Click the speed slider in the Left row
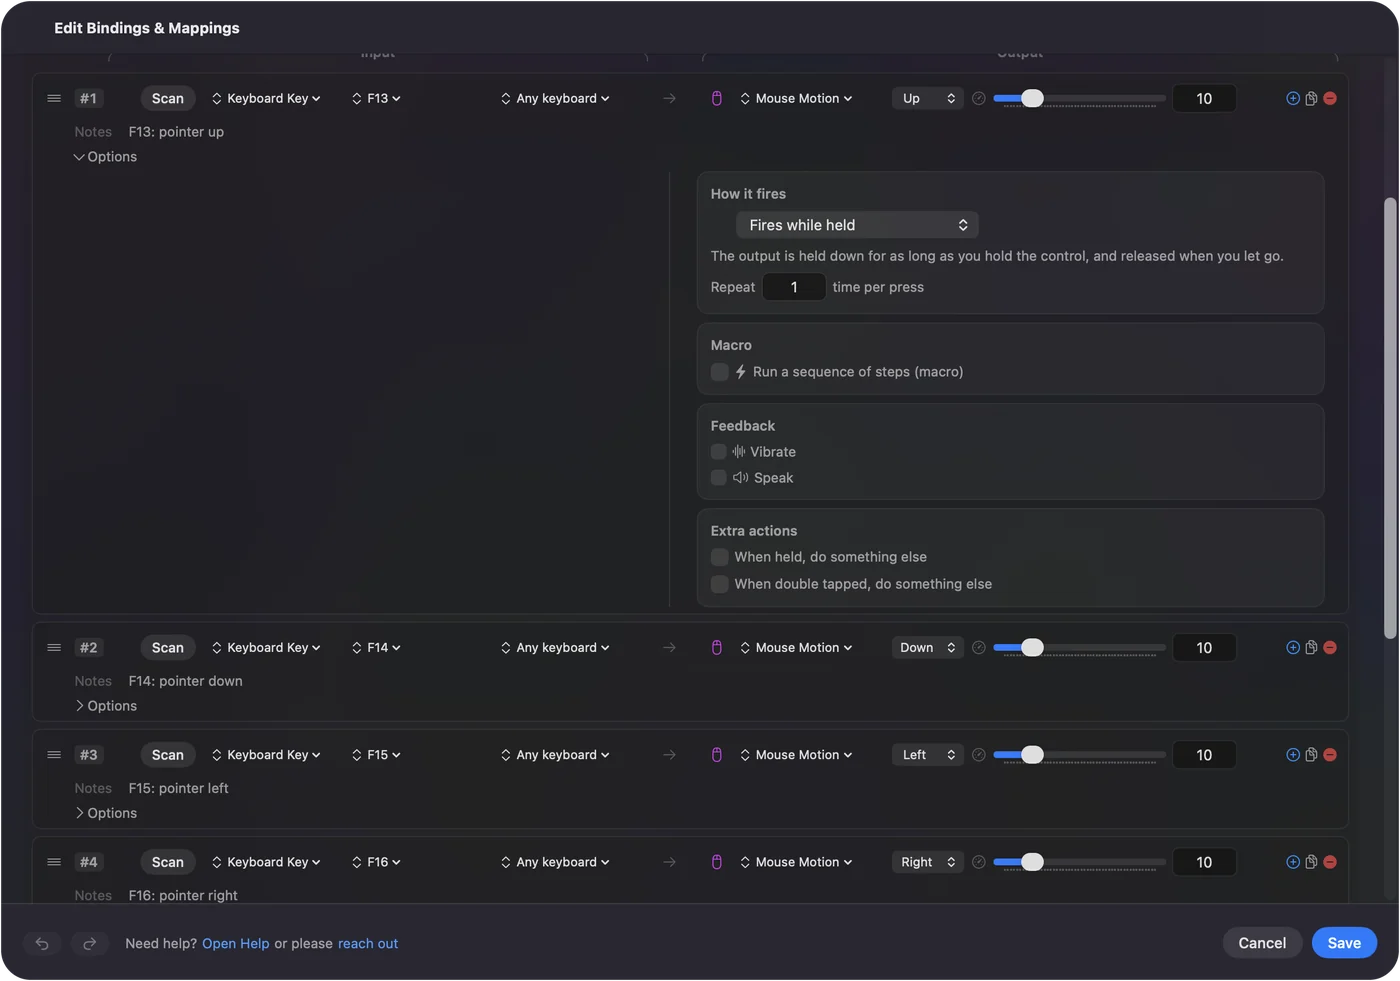 (x=1079, y=754)
